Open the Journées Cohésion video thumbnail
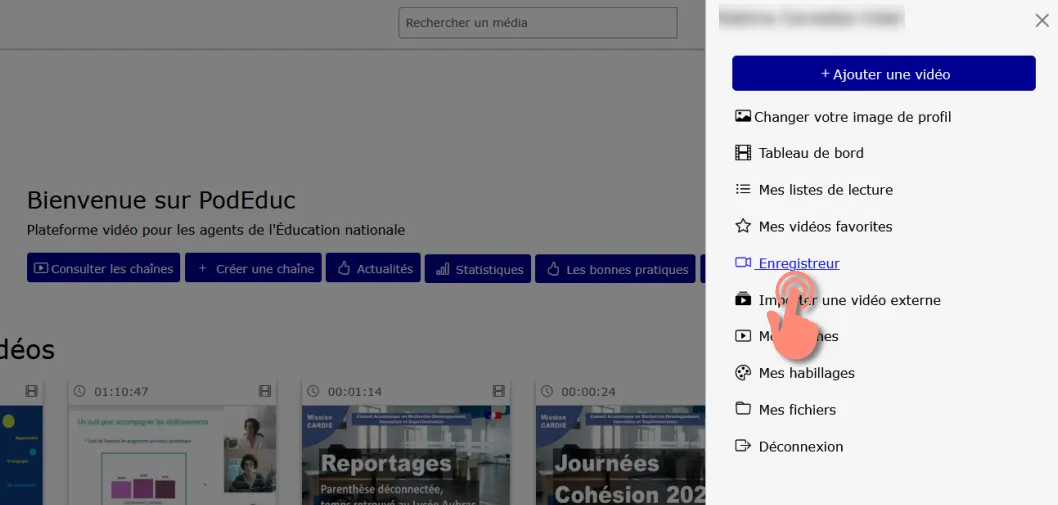The width and height of the screenshot is (1058, 505). pyautogui.click(x=620, y=454)
